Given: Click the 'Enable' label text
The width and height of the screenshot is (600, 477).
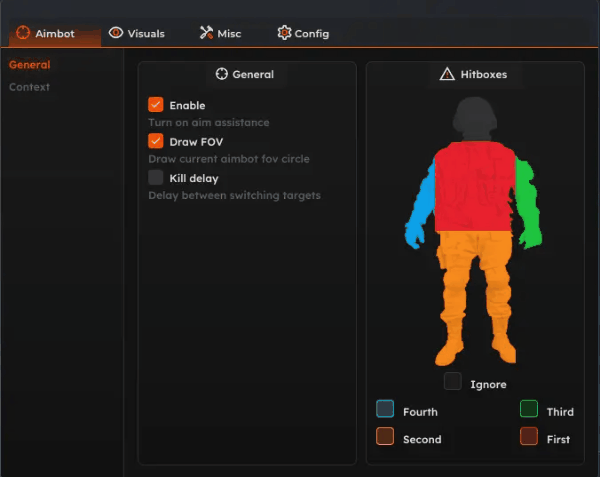Looking at the screenshot, I should (187, 106).
